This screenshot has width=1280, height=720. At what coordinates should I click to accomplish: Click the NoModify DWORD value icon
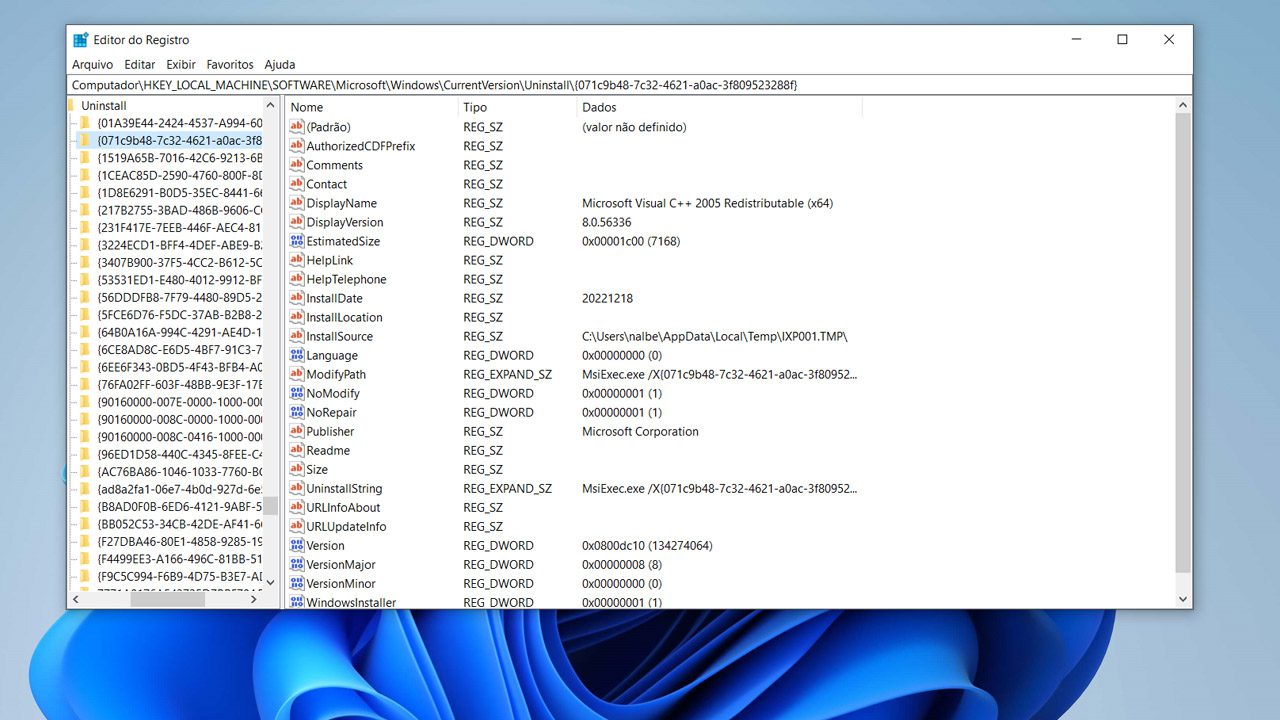pyautogui.click(x=296, y=393)
